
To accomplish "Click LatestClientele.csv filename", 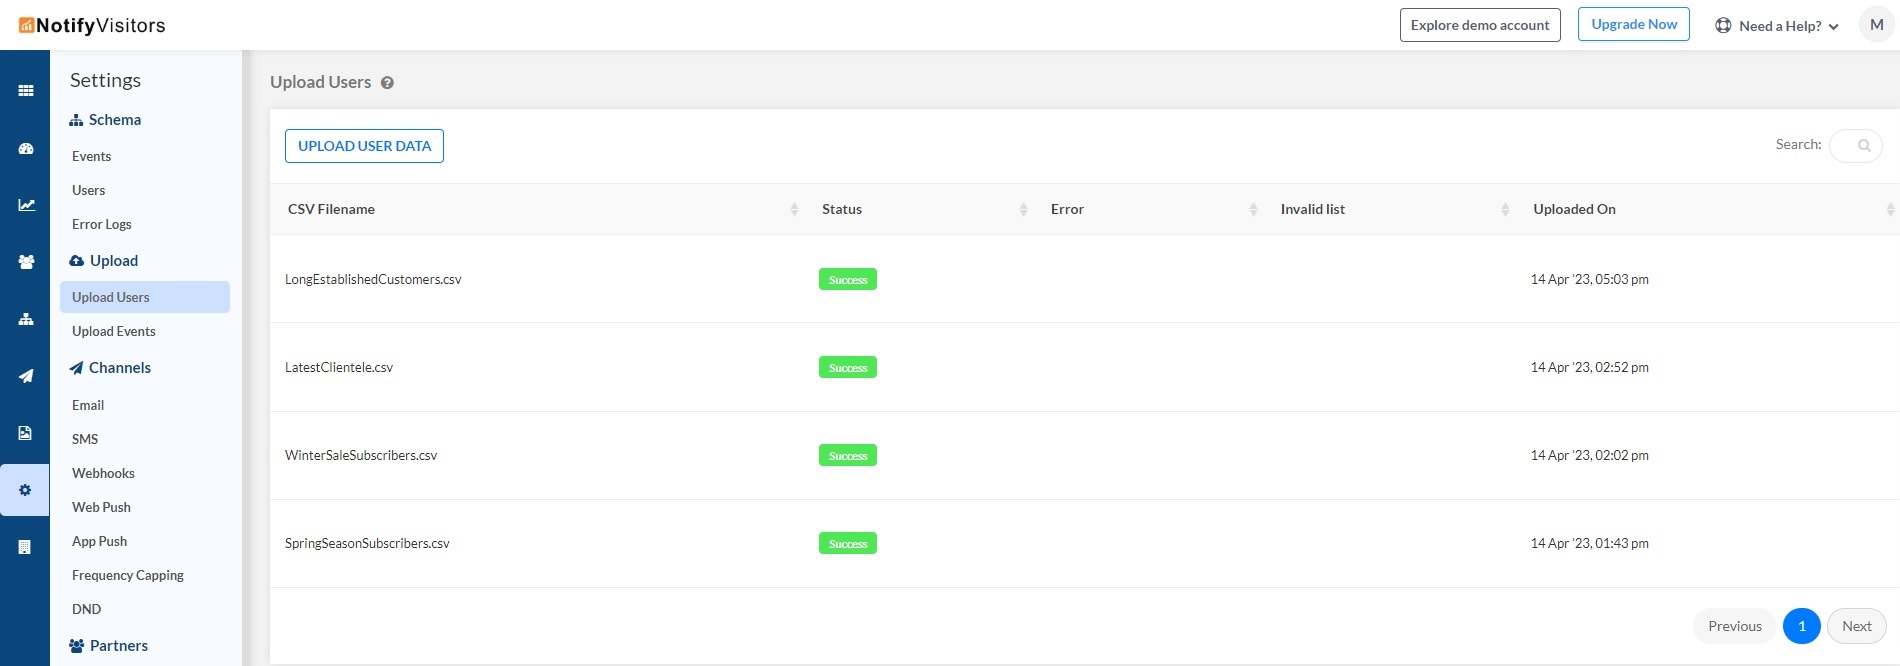I will tap(339, 367).
